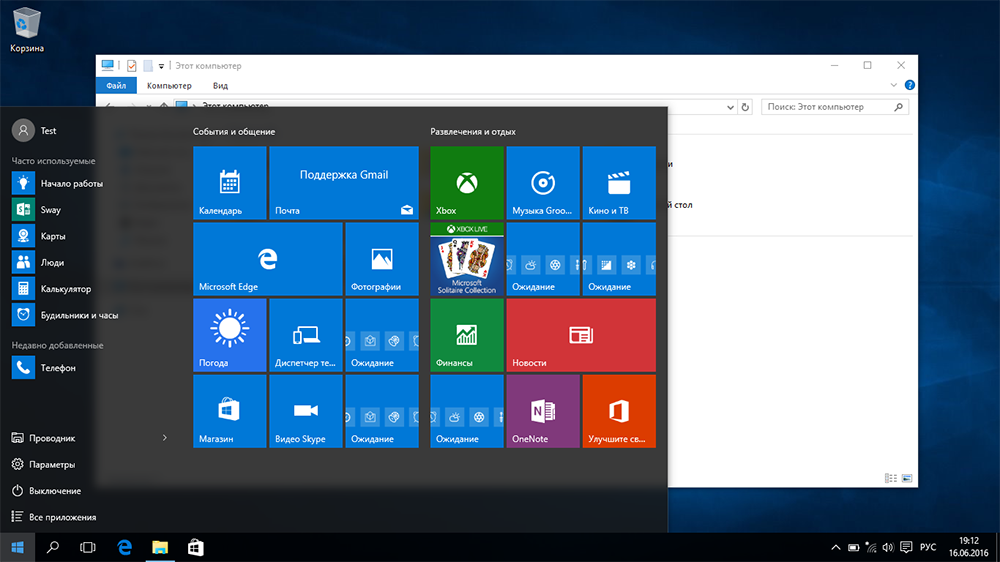1000x562 pixels.
Task: Open Компьютер ribbon tab
Action: 169,85
